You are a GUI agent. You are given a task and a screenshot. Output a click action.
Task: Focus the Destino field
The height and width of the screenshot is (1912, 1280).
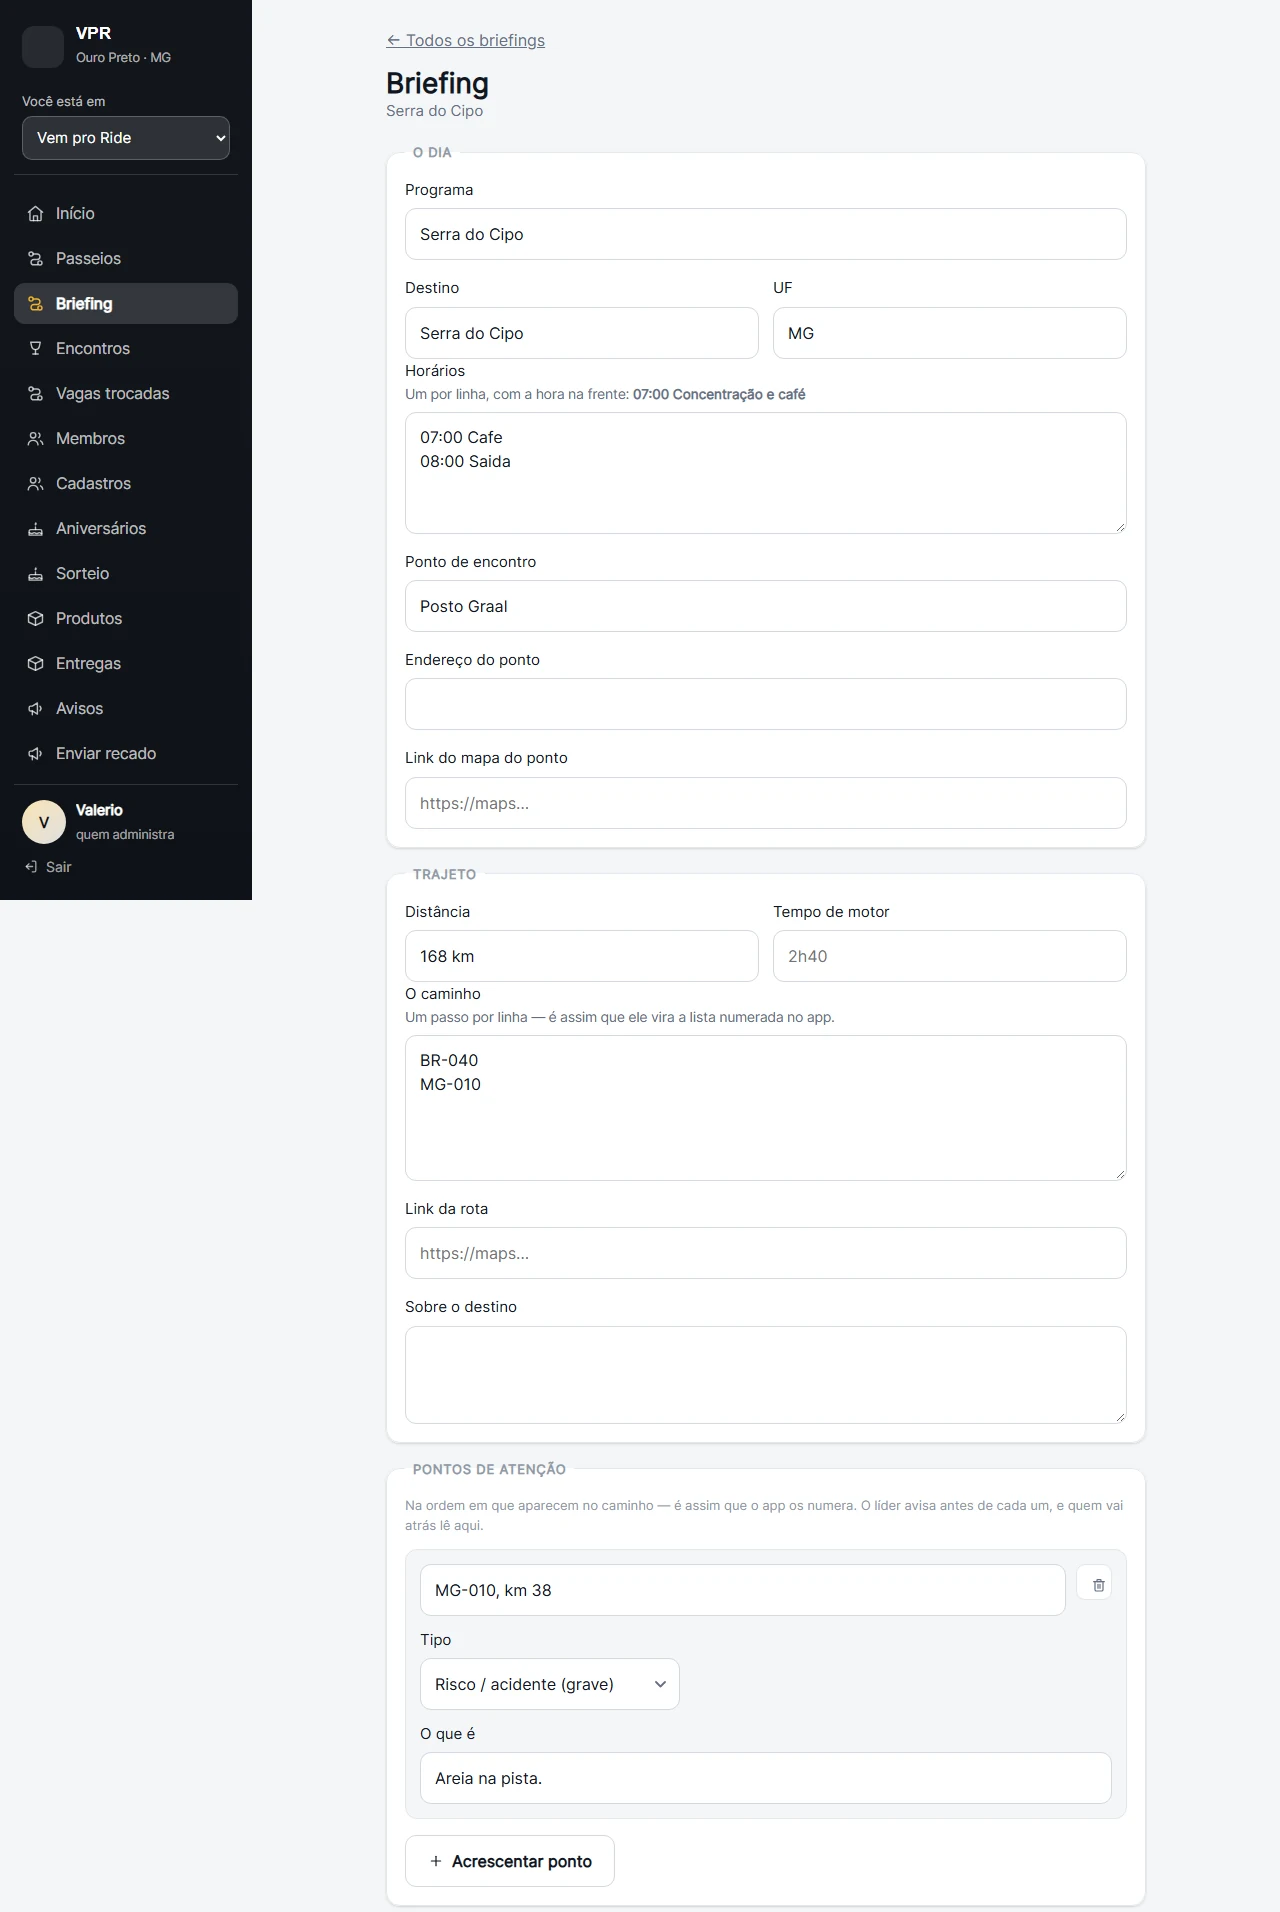click(582, 333)
